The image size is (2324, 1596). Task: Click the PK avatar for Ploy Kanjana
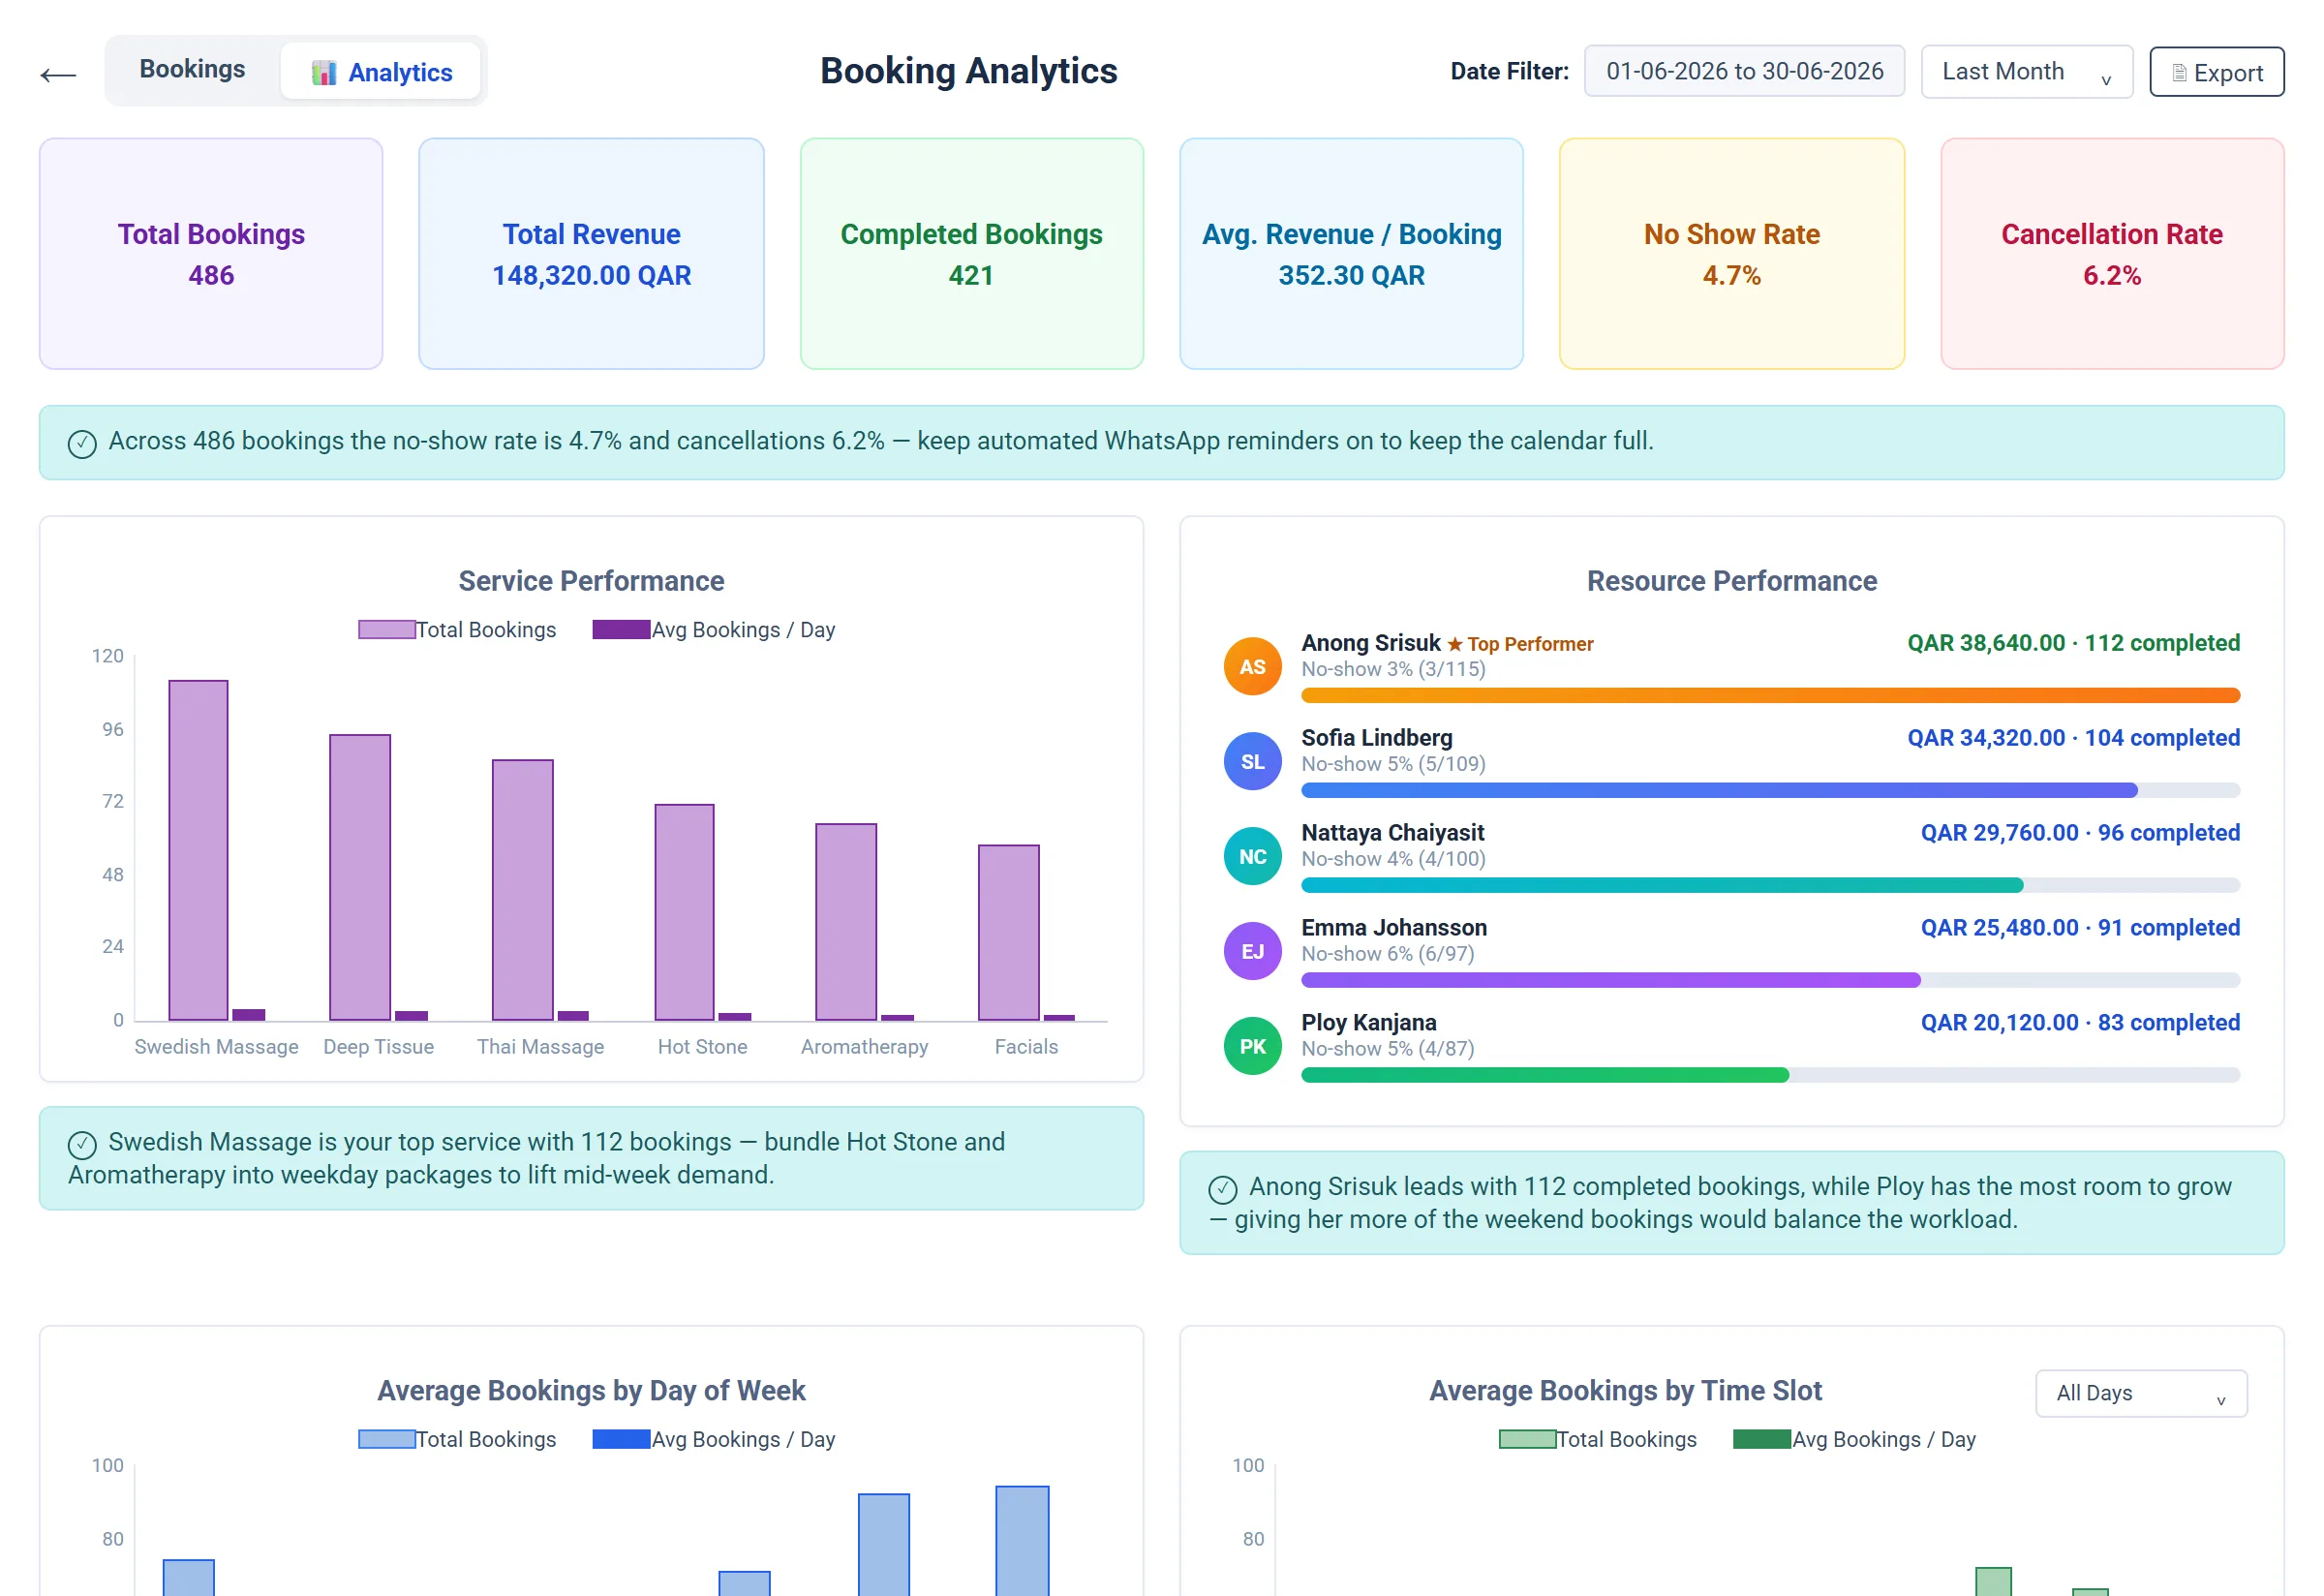coord(1252,1047)
